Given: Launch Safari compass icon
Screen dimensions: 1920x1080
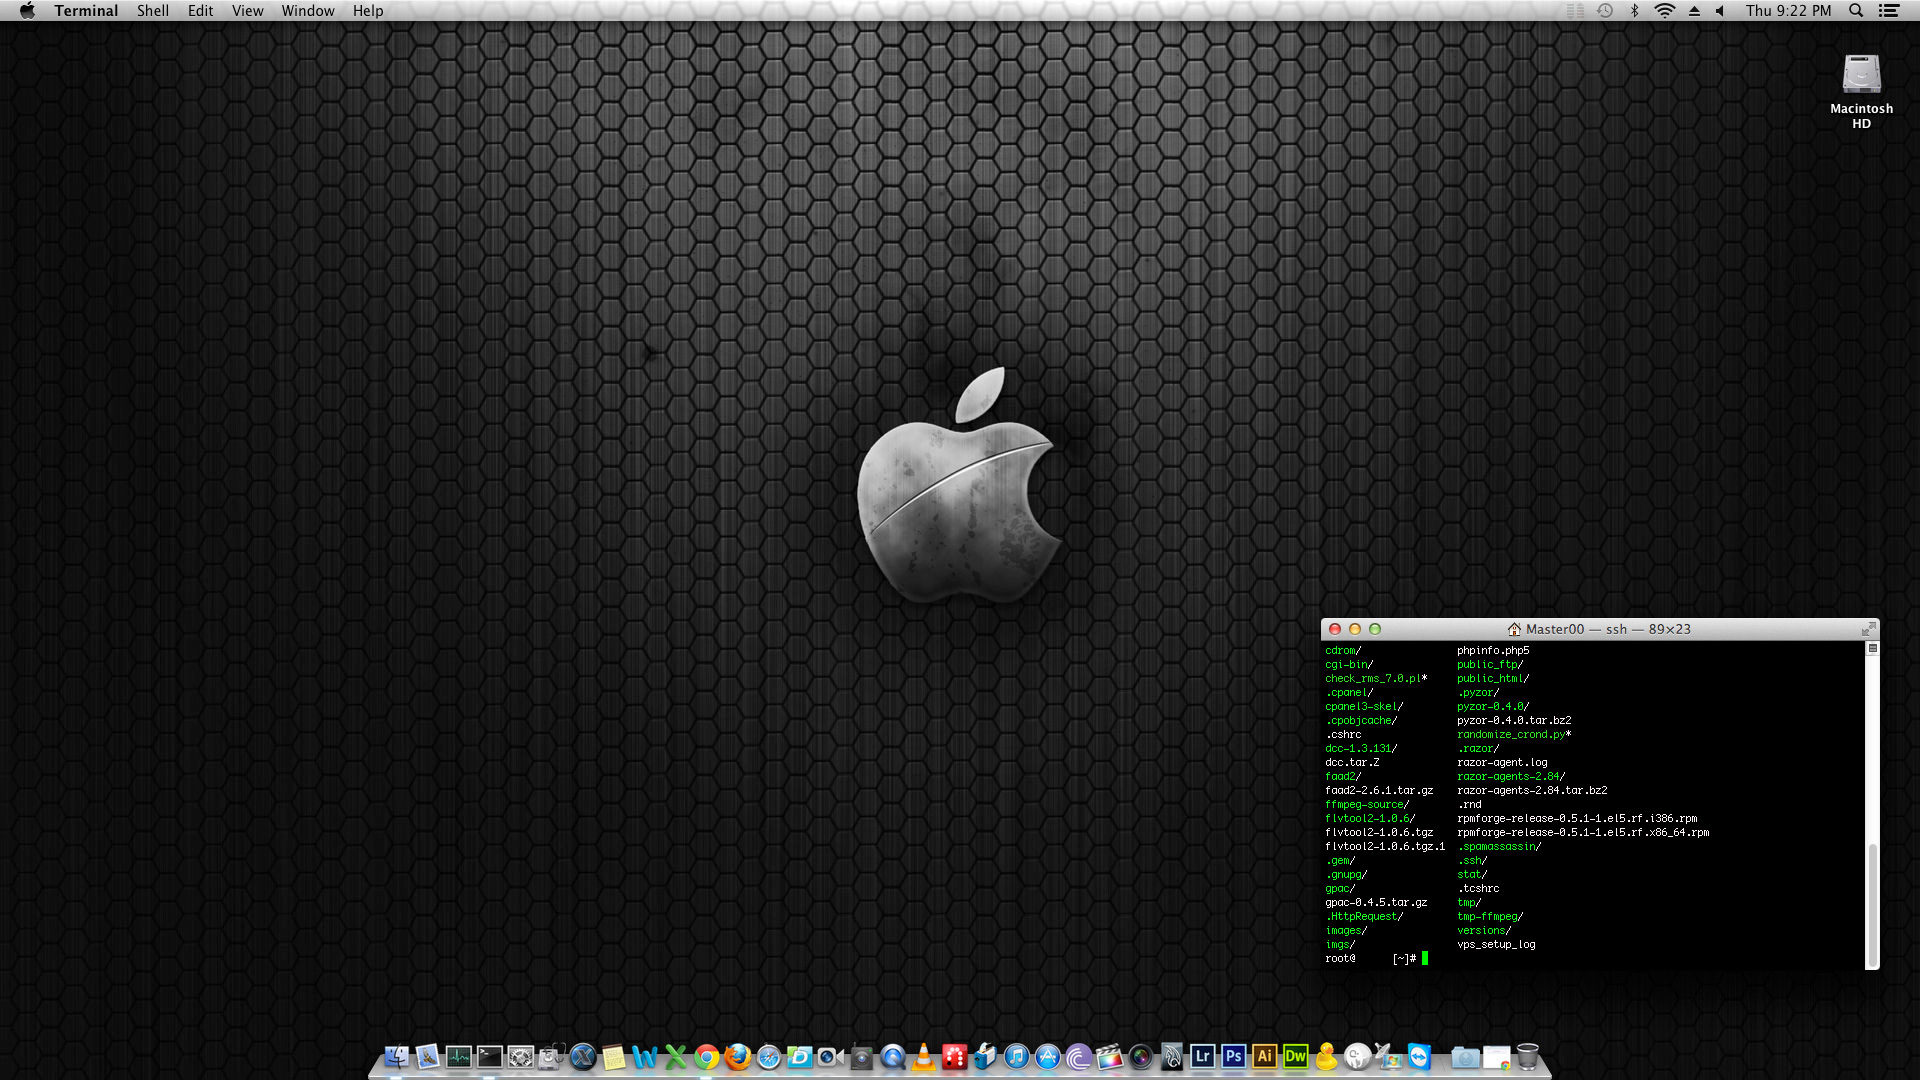Looking at the screenshot, I should tap(769, 1057).
